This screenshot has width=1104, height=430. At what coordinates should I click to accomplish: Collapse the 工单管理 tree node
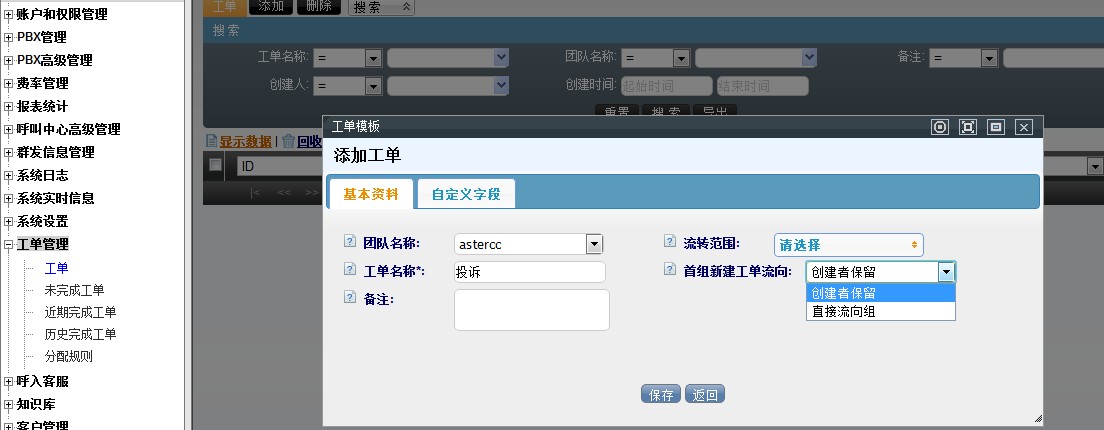point(8,245)
